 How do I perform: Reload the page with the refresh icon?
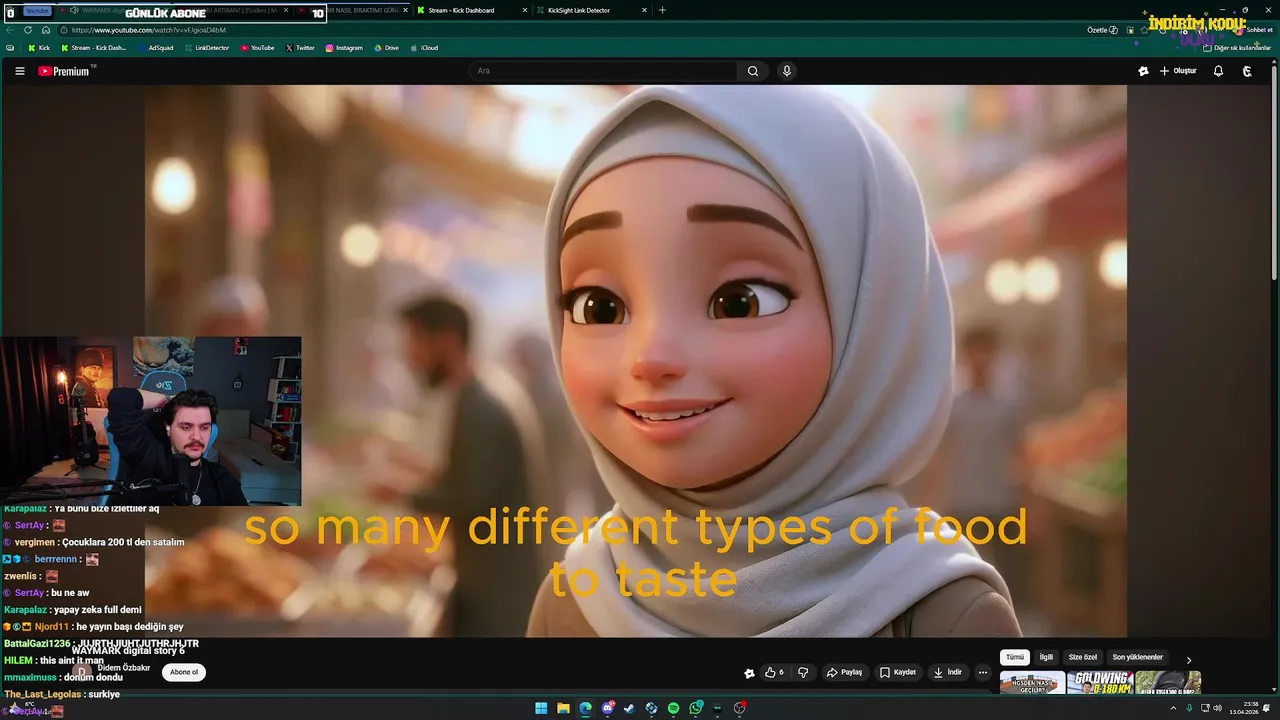pyautogui.click(x=28, y=30)
